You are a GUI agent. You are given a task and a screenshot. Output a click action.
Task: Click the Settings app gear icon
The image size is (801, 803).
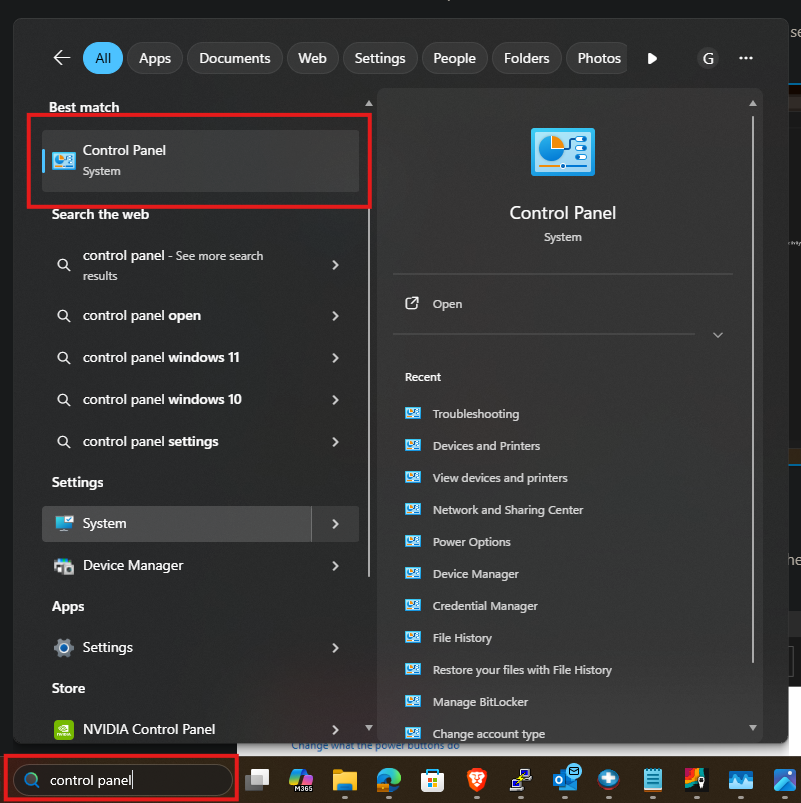(64, 648)
